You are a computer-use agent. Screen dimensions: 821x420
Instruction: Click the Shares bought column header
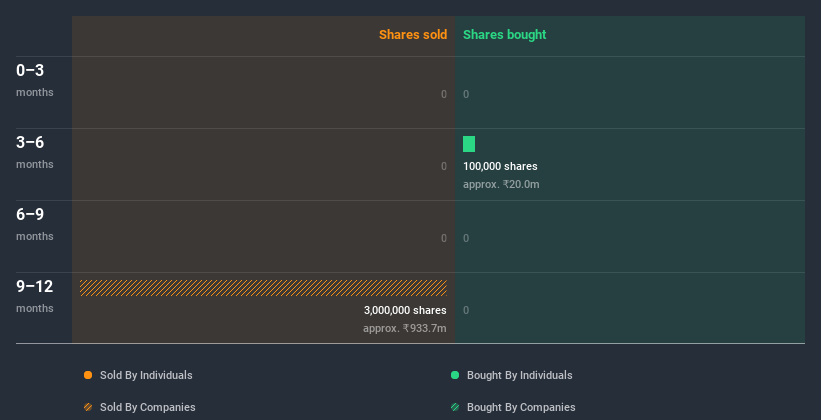click(x=505, y=35)
